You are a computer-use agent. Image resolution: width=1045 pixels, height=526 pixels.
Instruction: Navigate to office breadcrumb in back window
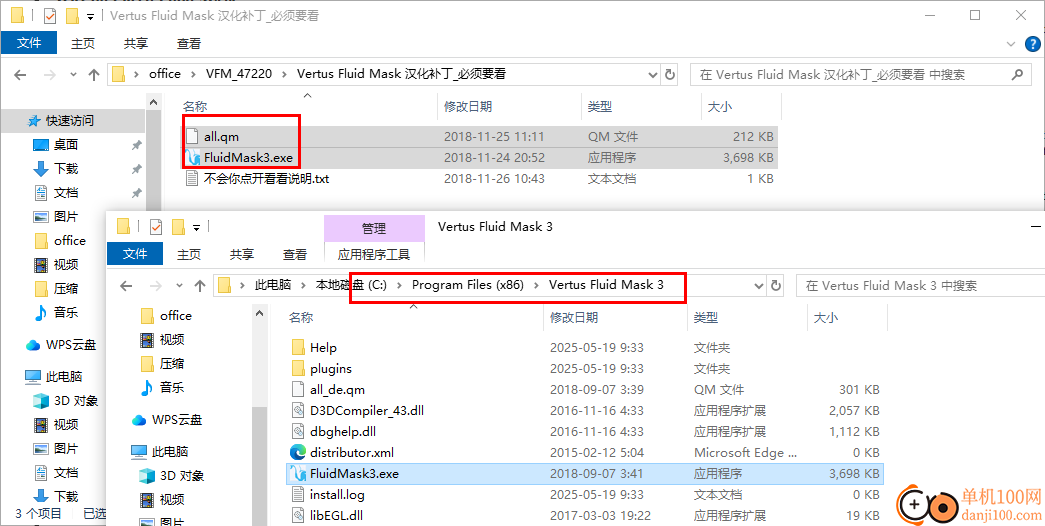click(x=165, y=74)
